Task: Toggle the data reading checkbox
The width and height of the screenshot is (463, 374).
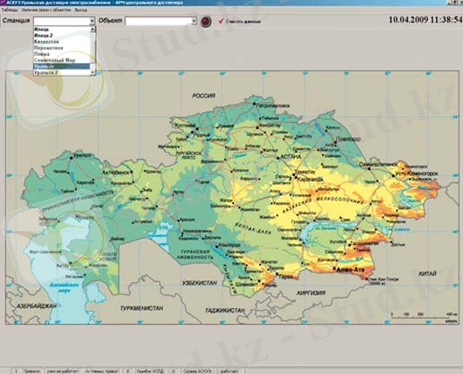Action: (220, 21)
